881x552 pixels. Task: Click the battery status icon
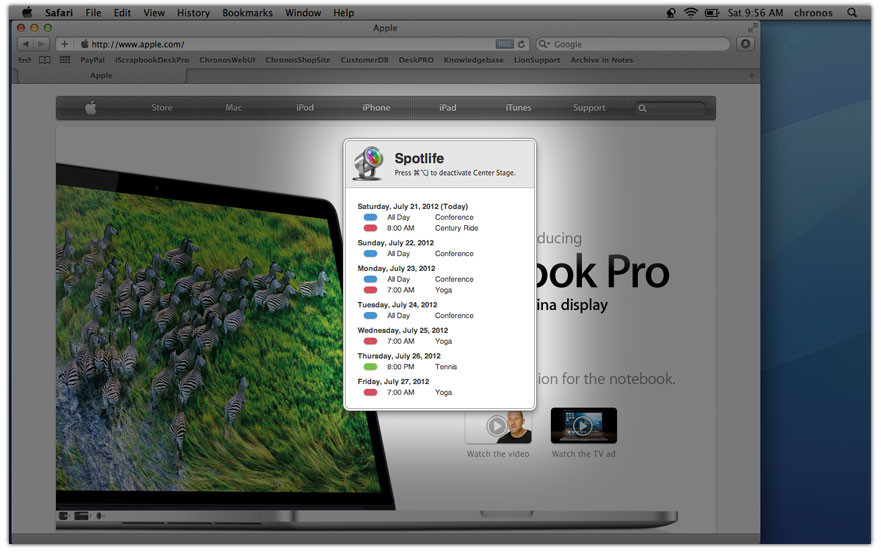click(712, 12)
